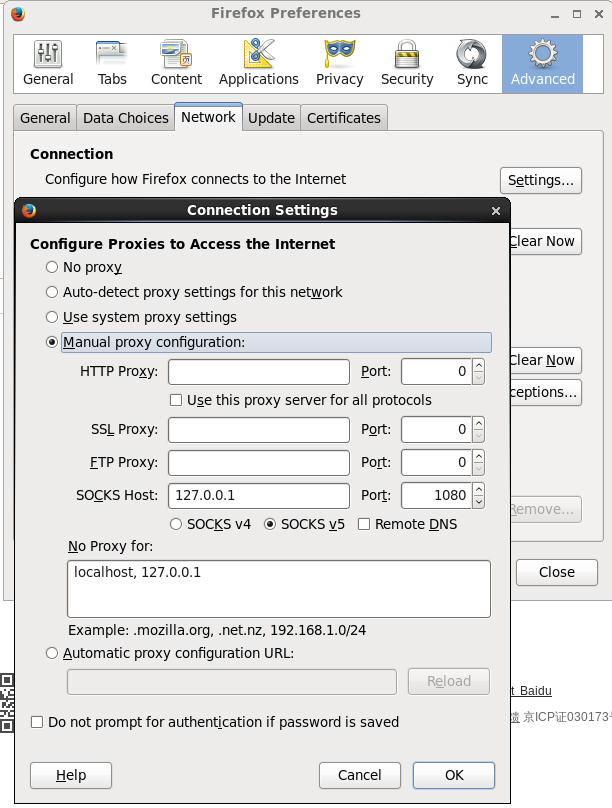Select the Advanced preferences pane
Image resolution: width=612 pixels, height=808 pixels.
[x=542, y=64]
